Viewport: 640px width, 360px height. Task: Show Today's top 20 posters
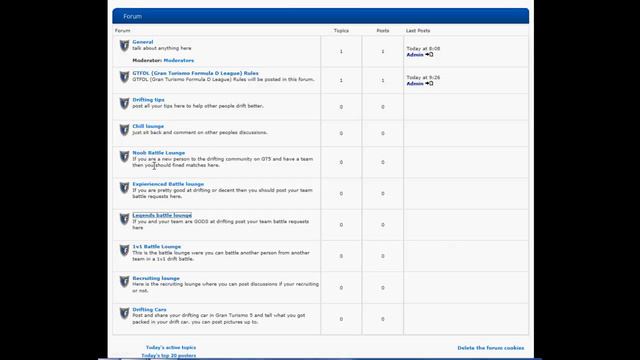point(169,356)
